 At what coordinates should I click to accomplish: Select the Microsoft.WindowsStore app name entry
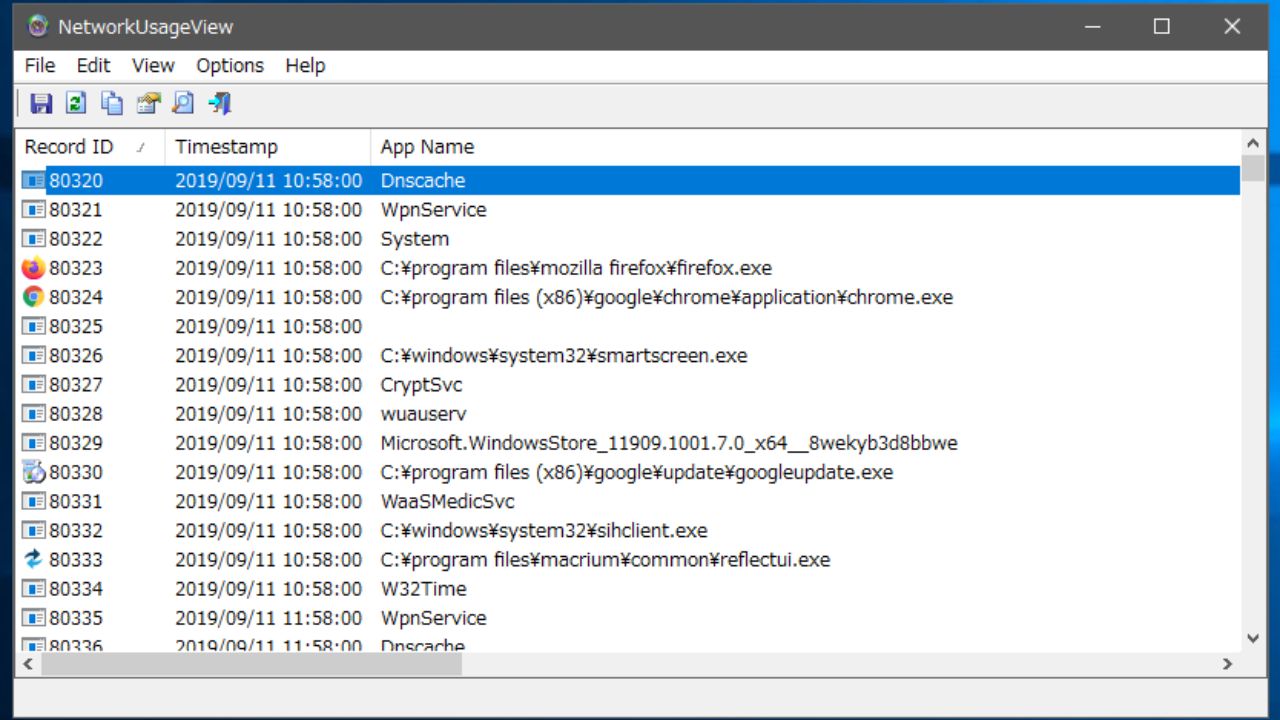tap(669, 443)
